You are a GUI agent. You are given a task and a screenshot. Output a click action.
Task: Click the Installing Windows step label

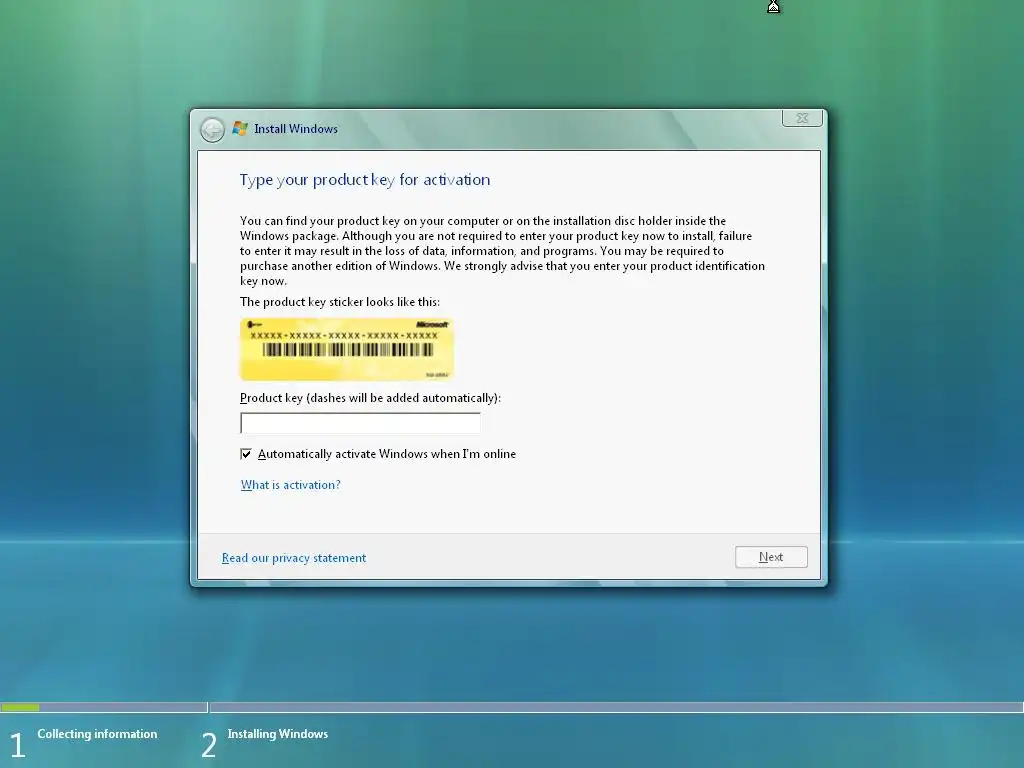tap(278, 734)
